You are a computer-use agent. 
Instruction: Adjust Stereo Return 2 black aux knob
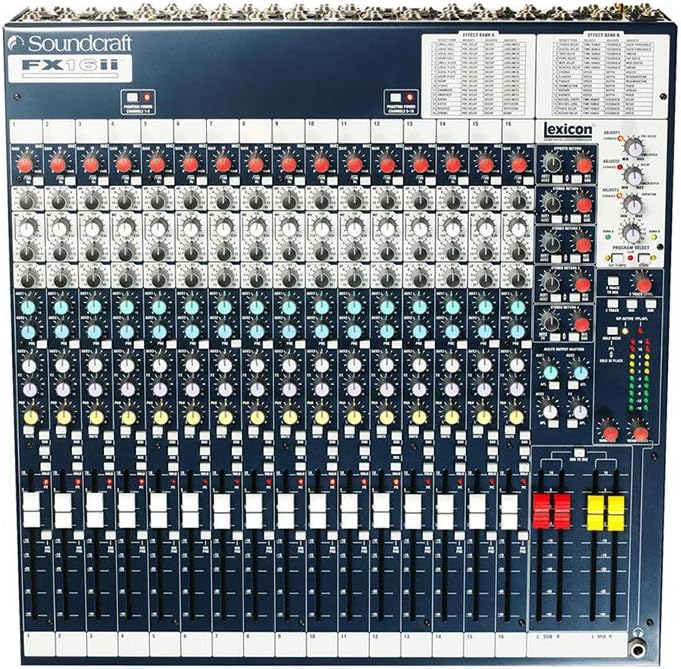pyautogui.click(x=551, y=243)
